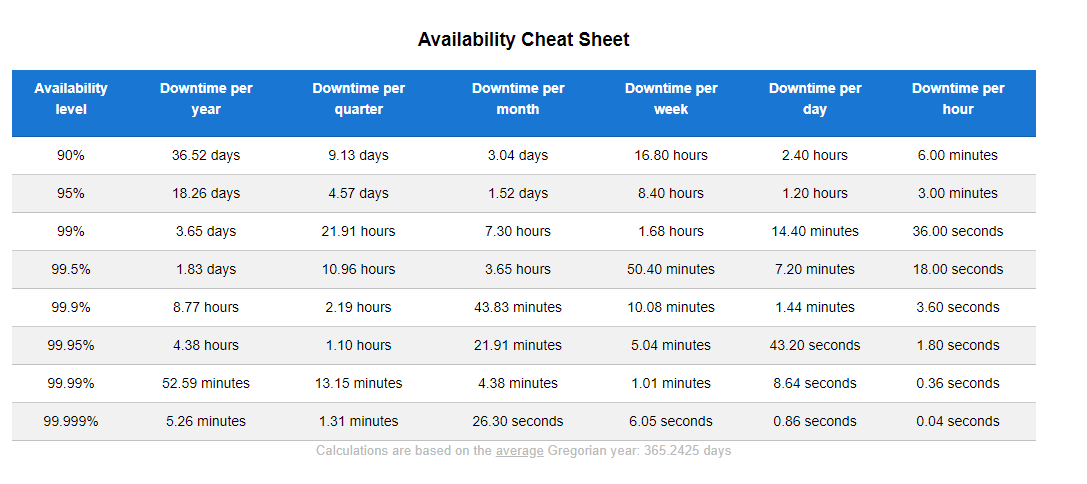Select the 99.95% availability level cell
Image resolution: width=1087 pixels, height=484 pixels.
click(71, 345)
